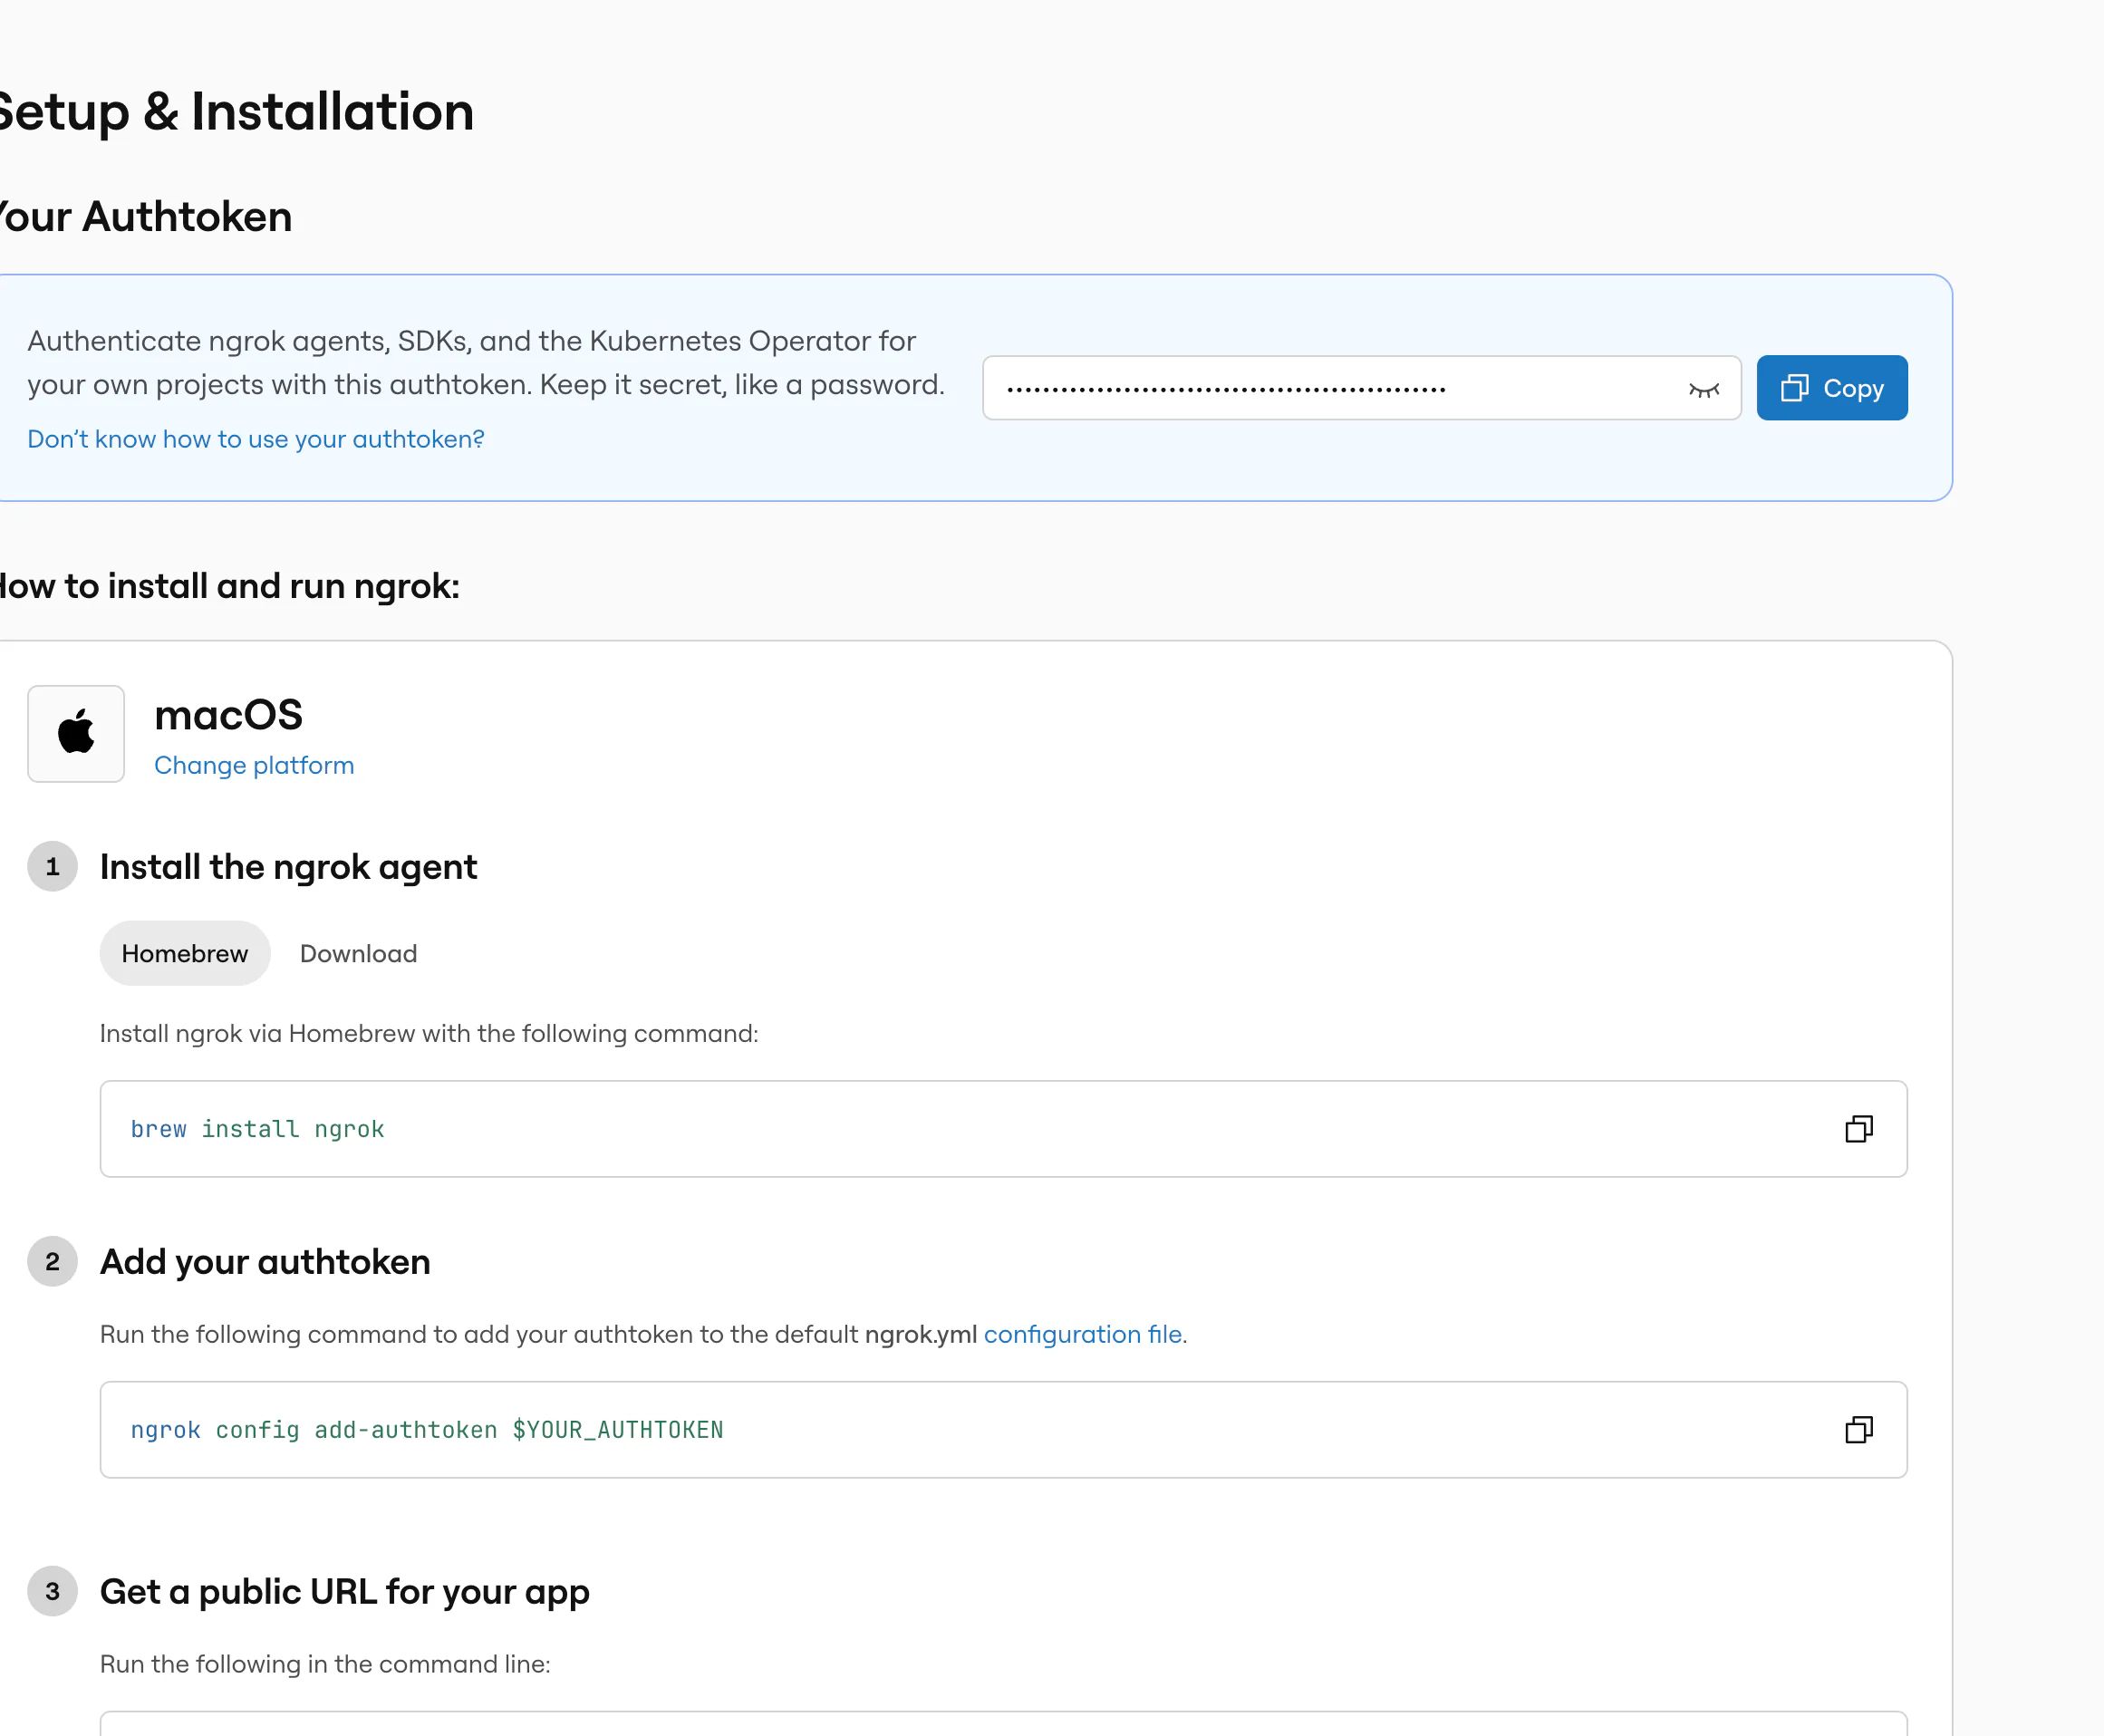
Task: Copy the brew install ngrok command
Action: [1858, 1129]
